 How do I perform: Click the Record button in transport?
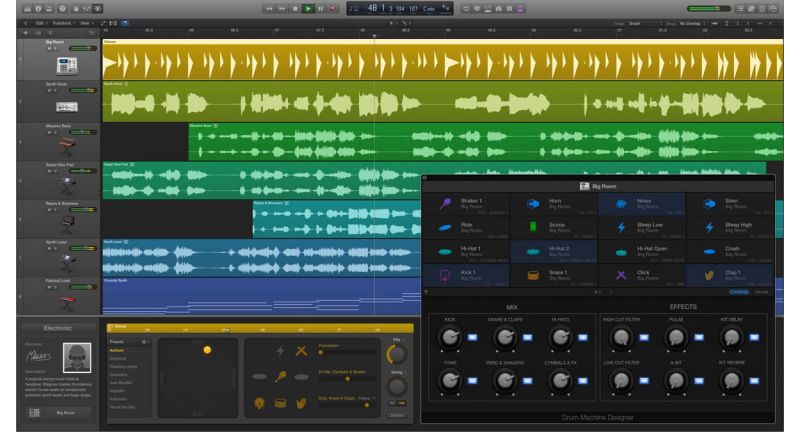point(333,9)
